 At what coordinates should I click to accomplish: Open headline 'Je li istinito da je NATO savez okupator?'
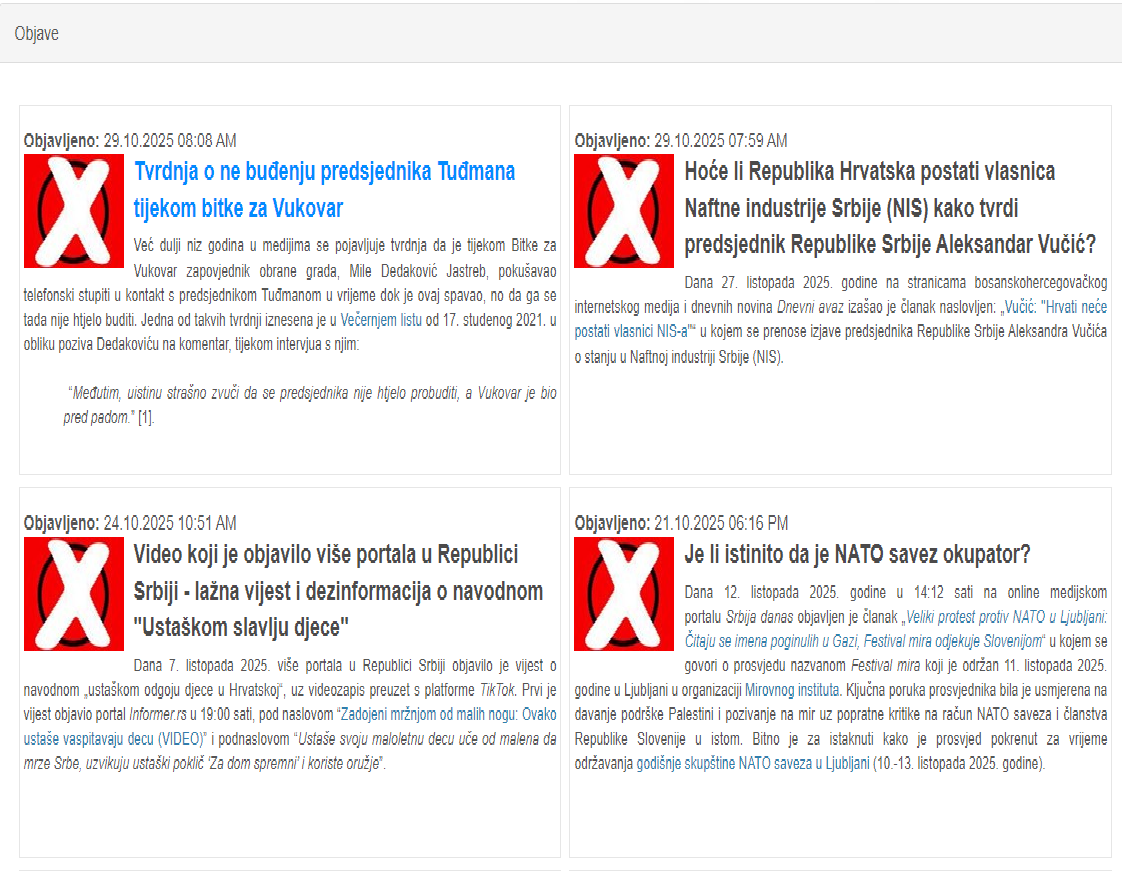tap(857, 554)
